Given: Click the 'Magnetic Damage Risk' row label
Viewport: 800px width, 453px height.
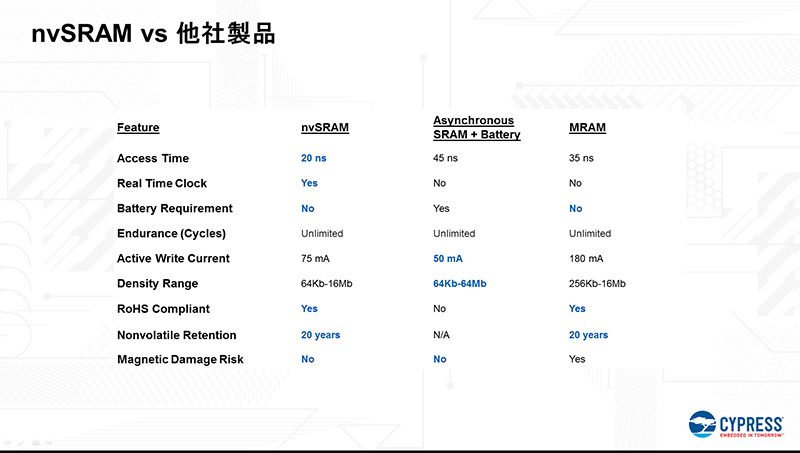Looking at the screenshot, I should [x=180, y=359].
